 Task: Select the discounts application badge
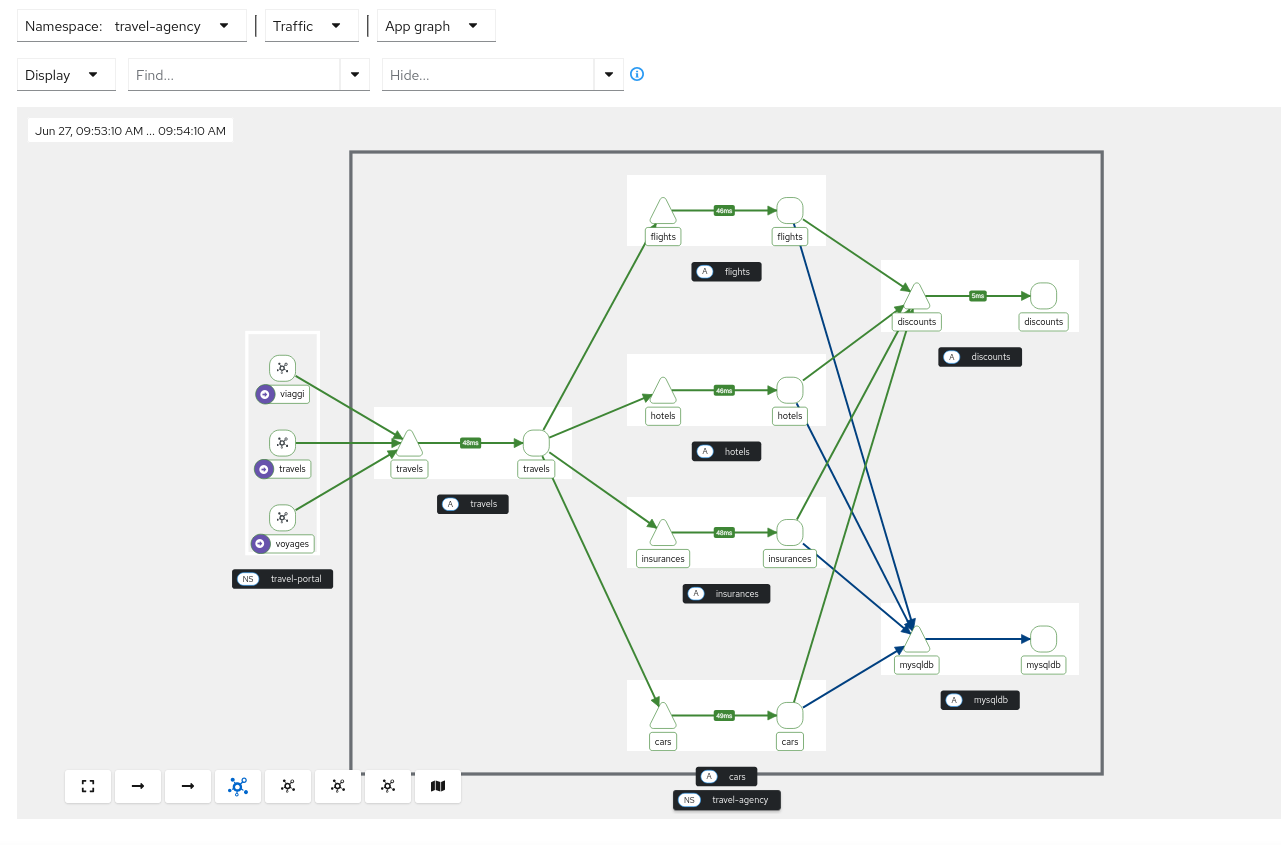[979, 356]
